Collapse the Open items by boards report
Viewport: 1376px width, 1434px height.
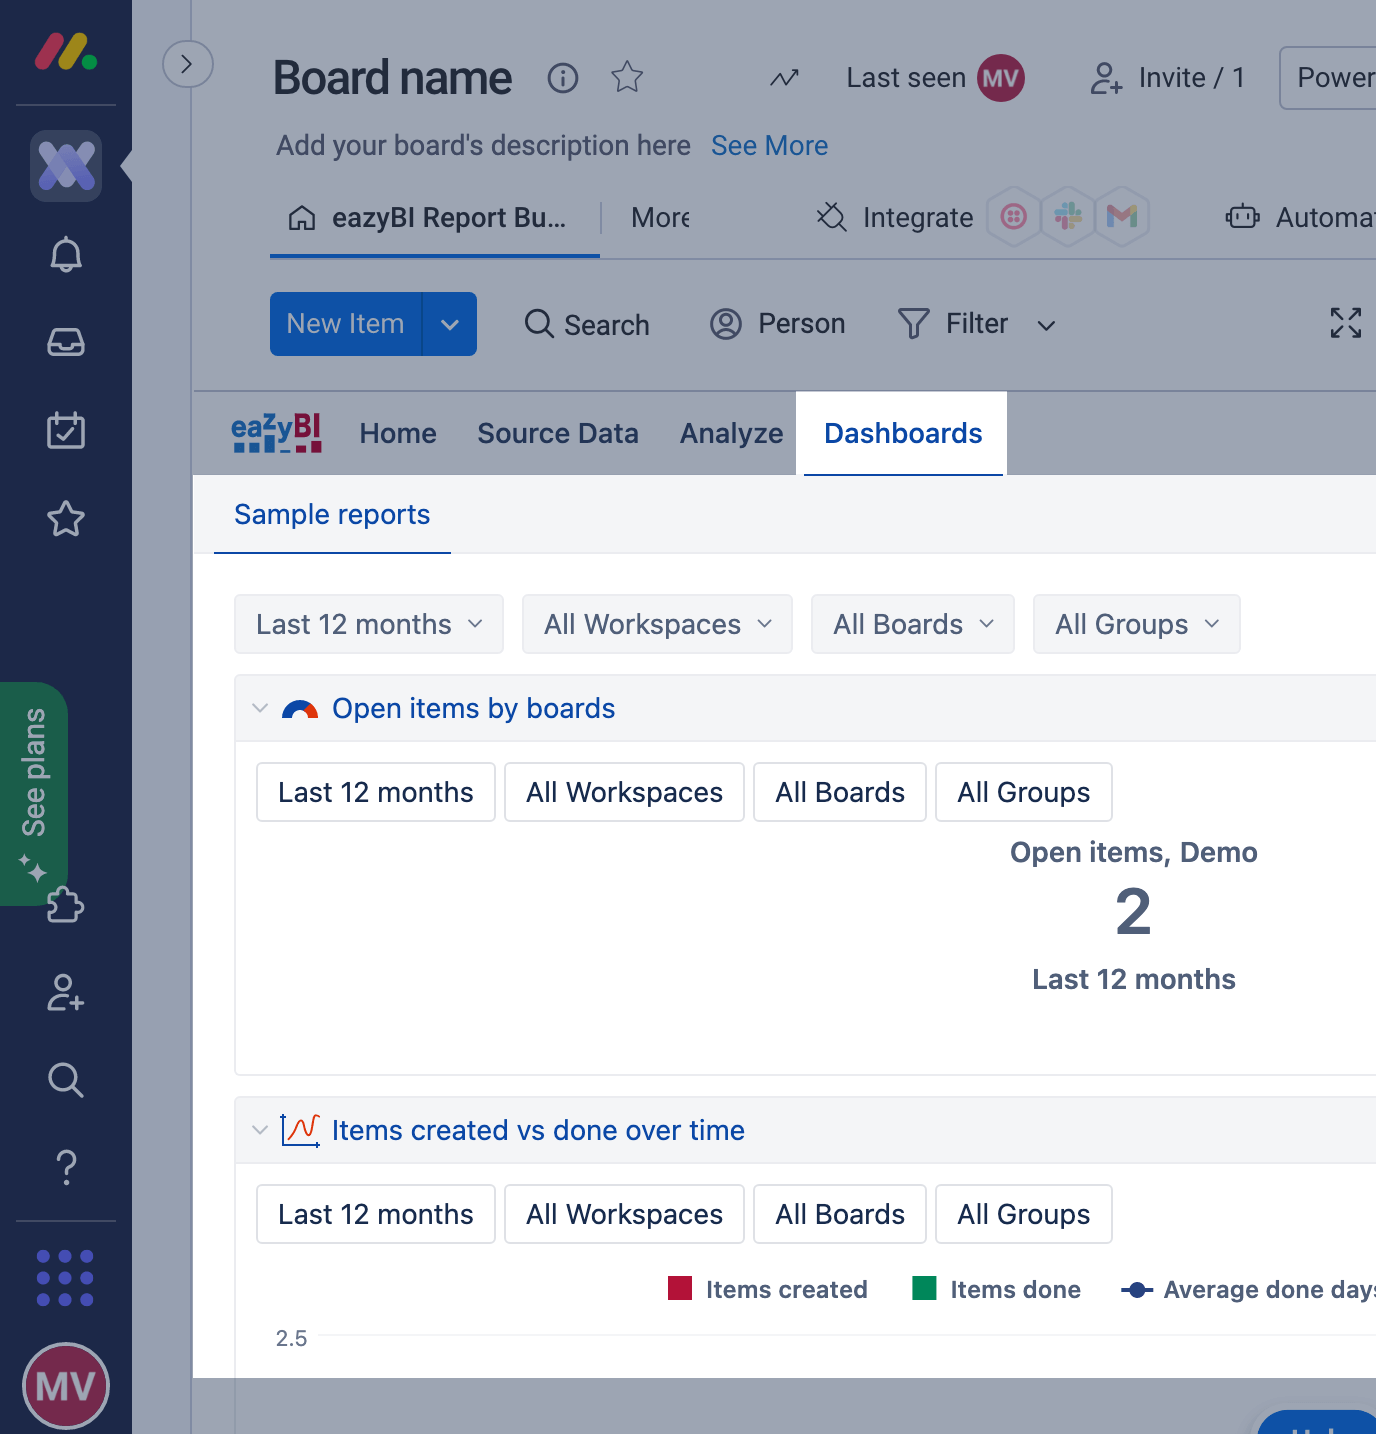(260, 708)
